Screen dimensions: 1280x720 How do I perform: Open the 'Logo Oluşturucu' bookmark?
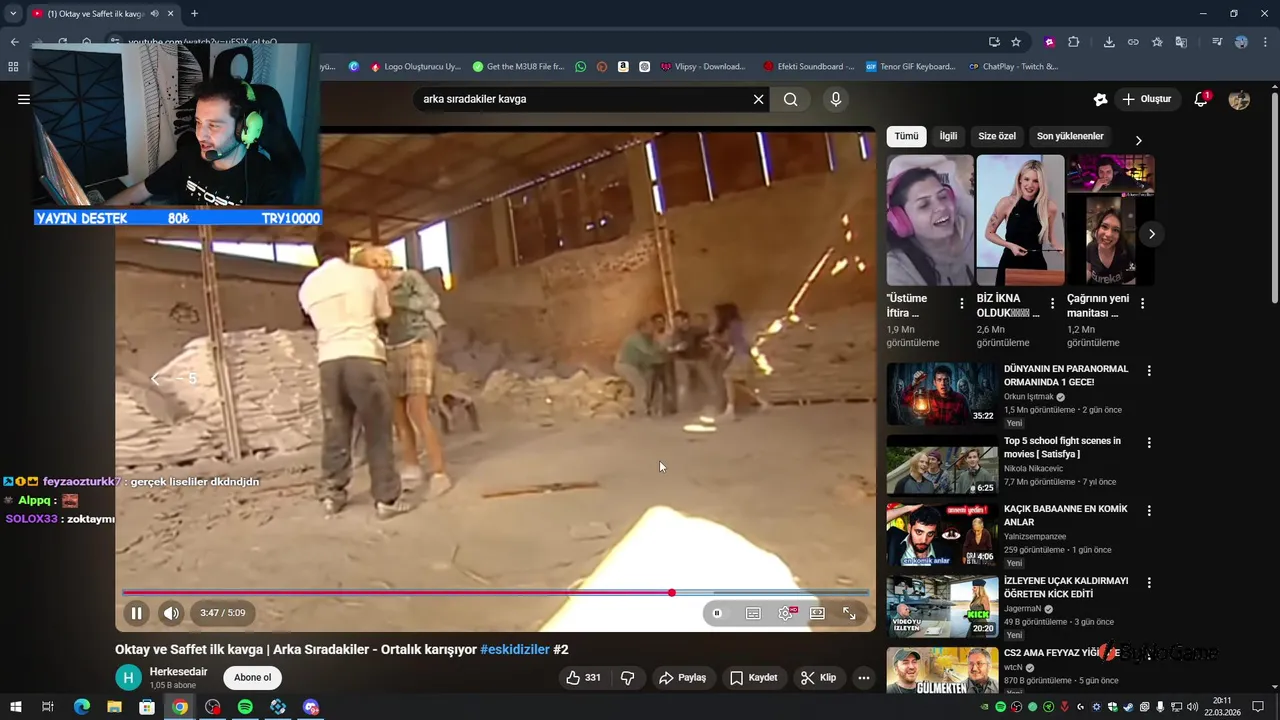pos(415,67)
